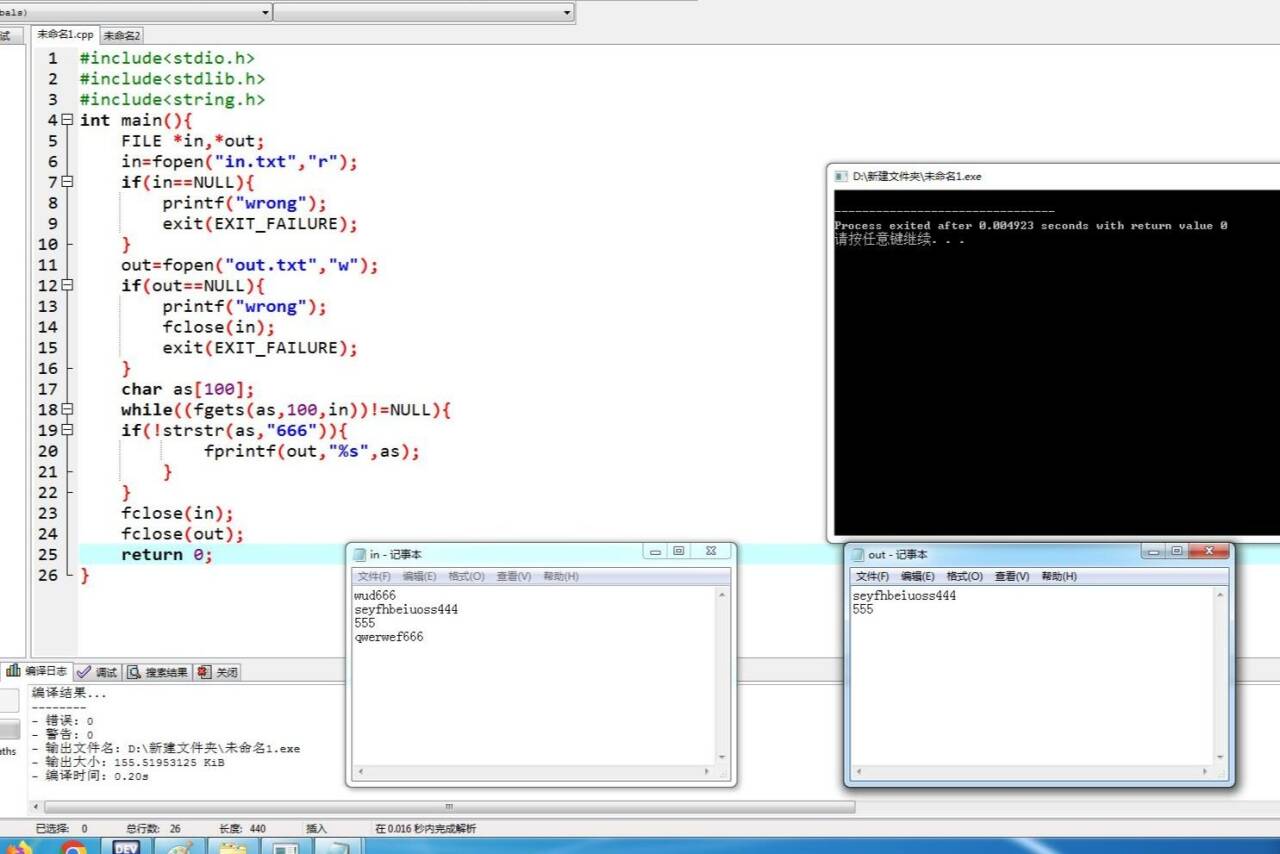Click the 关闭 close panel tab
The image size is (1280, 854).
217,672
